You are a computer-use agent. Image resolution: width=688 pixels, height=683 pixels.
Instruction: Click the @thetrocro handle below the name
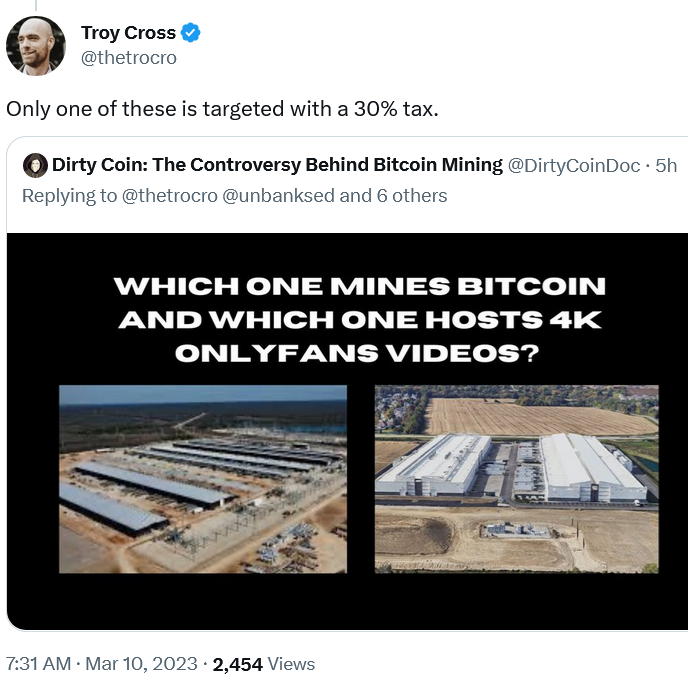click(x=128, y=58)
